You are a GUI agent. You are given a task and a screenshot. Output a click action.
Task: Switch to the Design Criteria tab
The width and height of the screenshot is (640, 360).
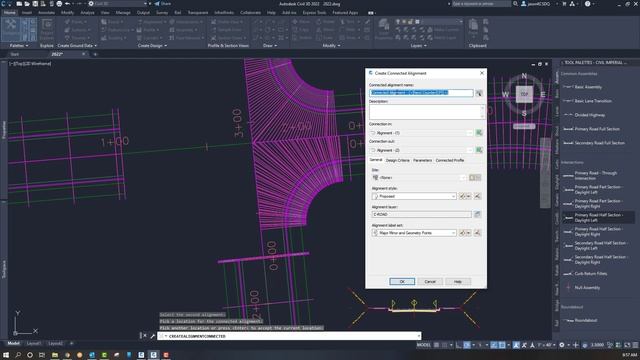pos(397,160)
